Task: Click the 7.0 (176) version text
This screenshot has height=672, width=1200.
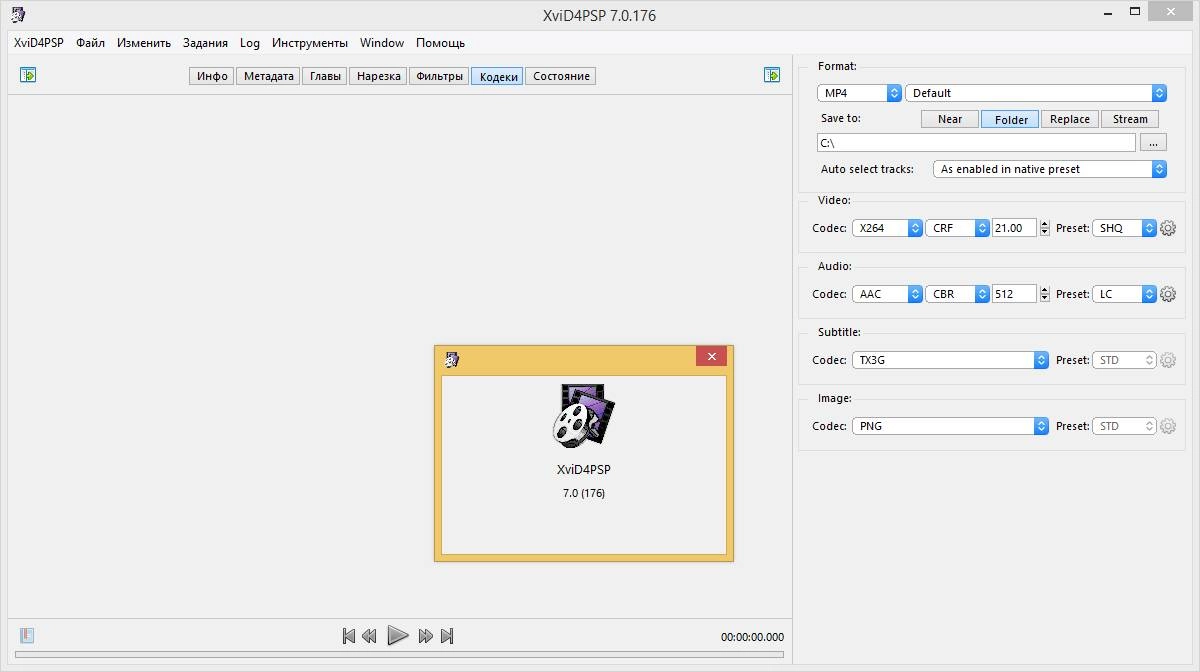Action: pos(584,493)
